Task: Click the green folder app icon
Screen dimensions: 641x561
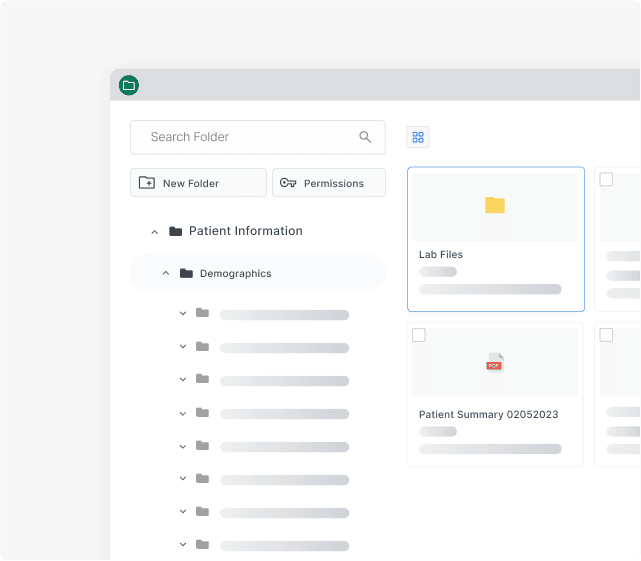Action: coord(128,85)
